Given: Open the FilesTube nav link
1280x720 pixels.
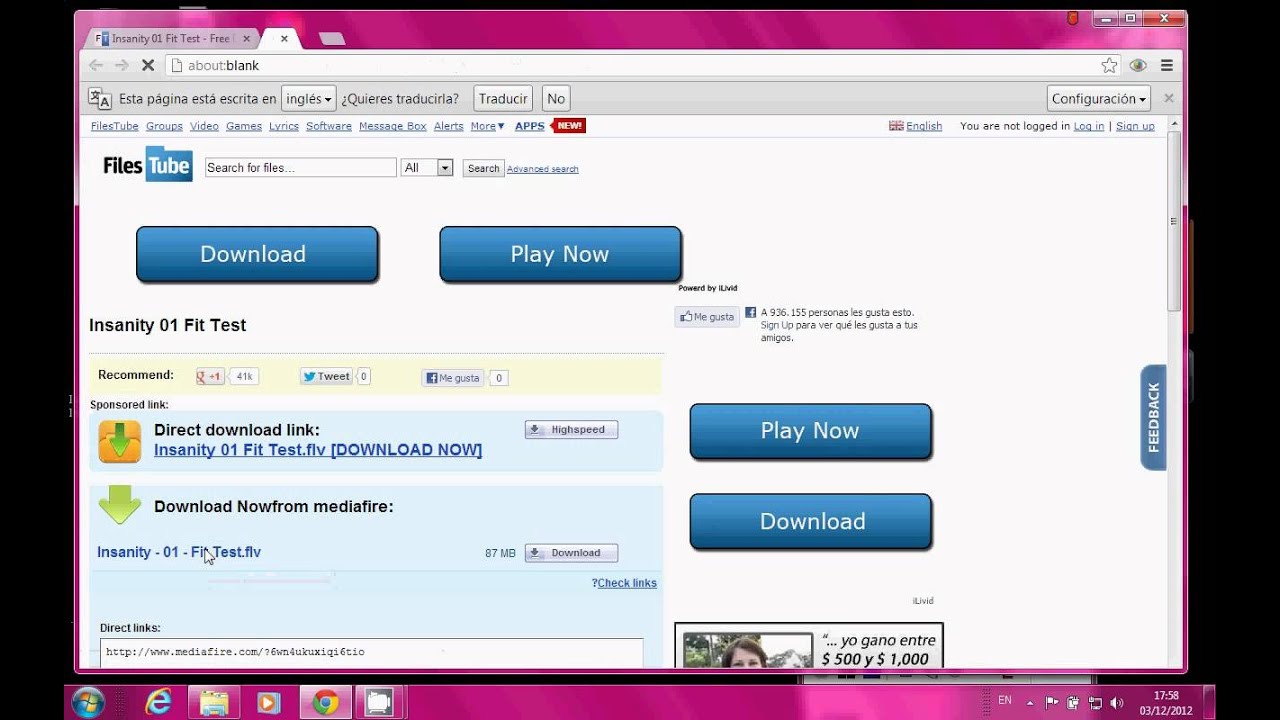Looking at the screenshot, I should (114, 126).
